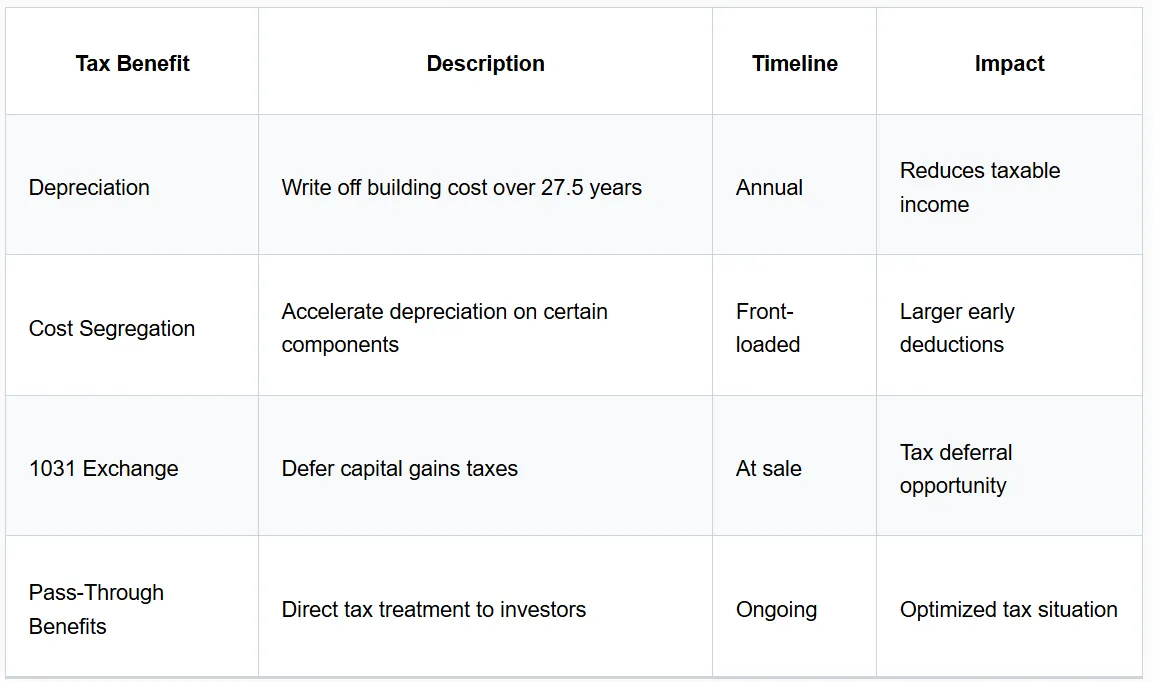Select 'Direct tax treatment to investors' cell

(x=434, y=609)
